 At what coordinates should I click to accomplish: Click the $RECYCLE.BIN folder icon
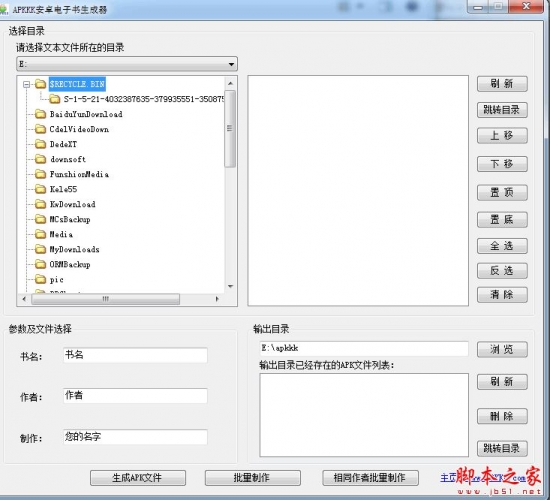(41, 84)
